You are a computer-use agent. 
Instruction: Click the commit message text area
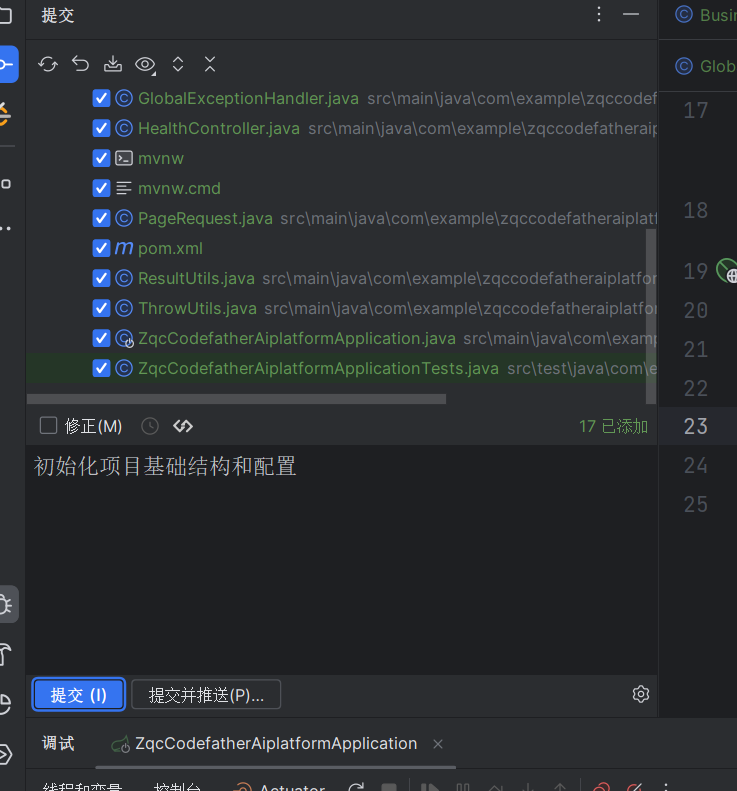(x=341, y=559)
